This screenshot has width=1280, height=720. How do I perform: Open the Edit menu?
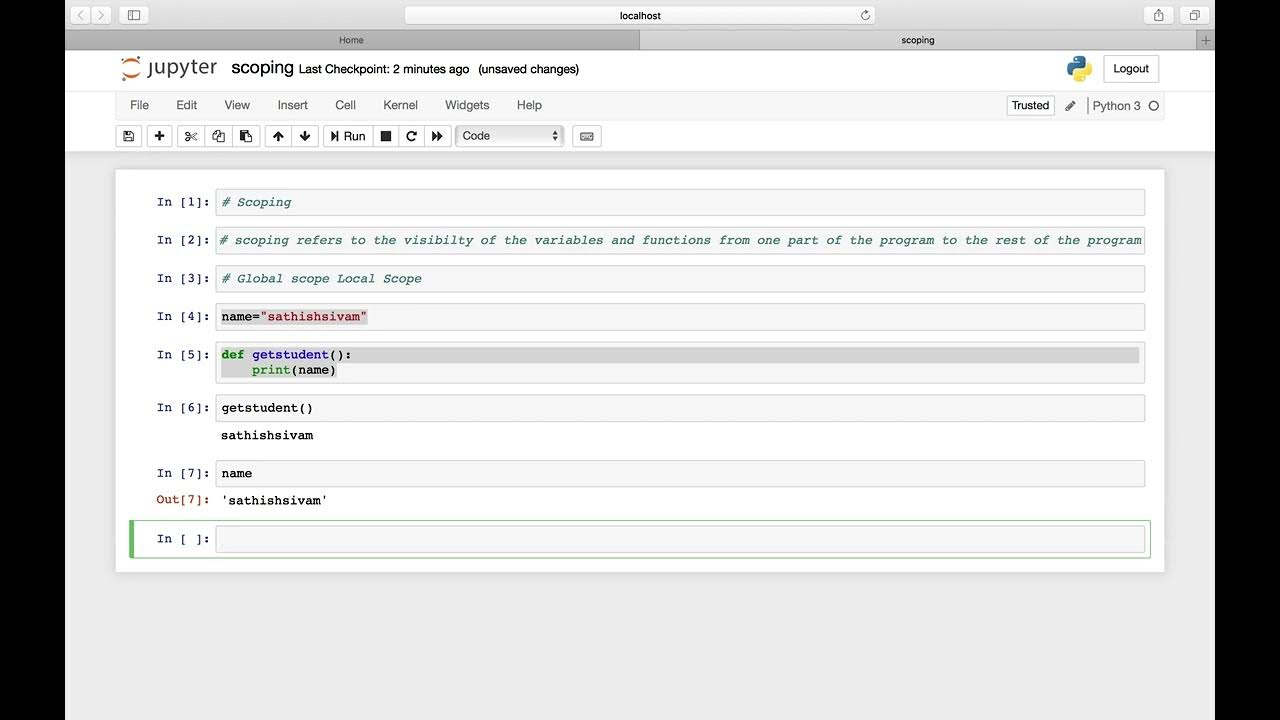pyautogui.click(x=187, y=105)
